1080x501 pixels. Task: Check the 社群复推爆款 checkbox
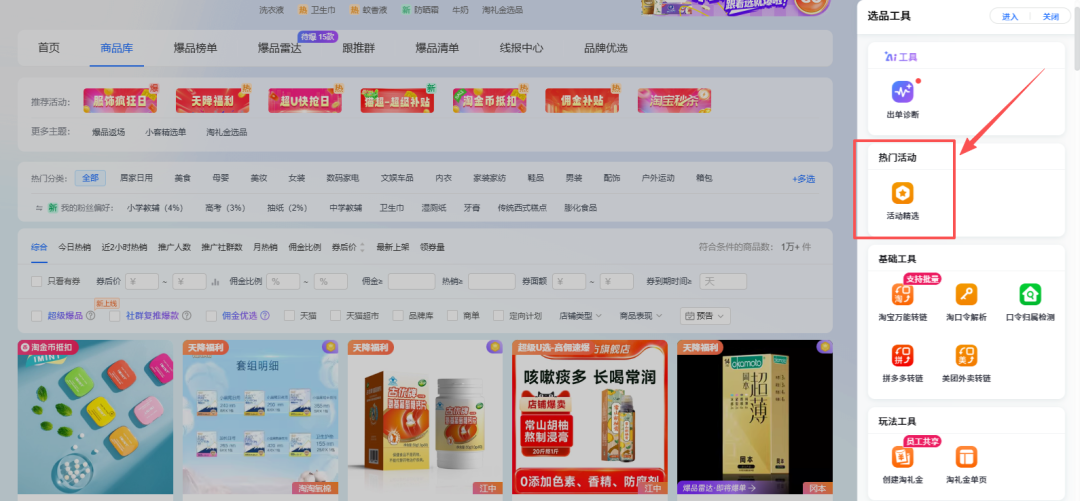coord(115,316)
